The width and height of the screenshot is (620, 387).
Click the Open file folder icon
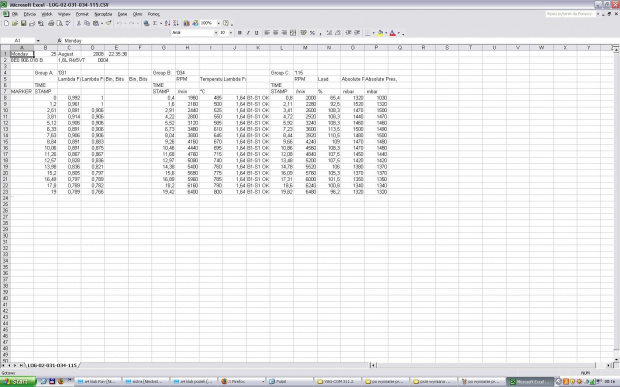point(15,23)
